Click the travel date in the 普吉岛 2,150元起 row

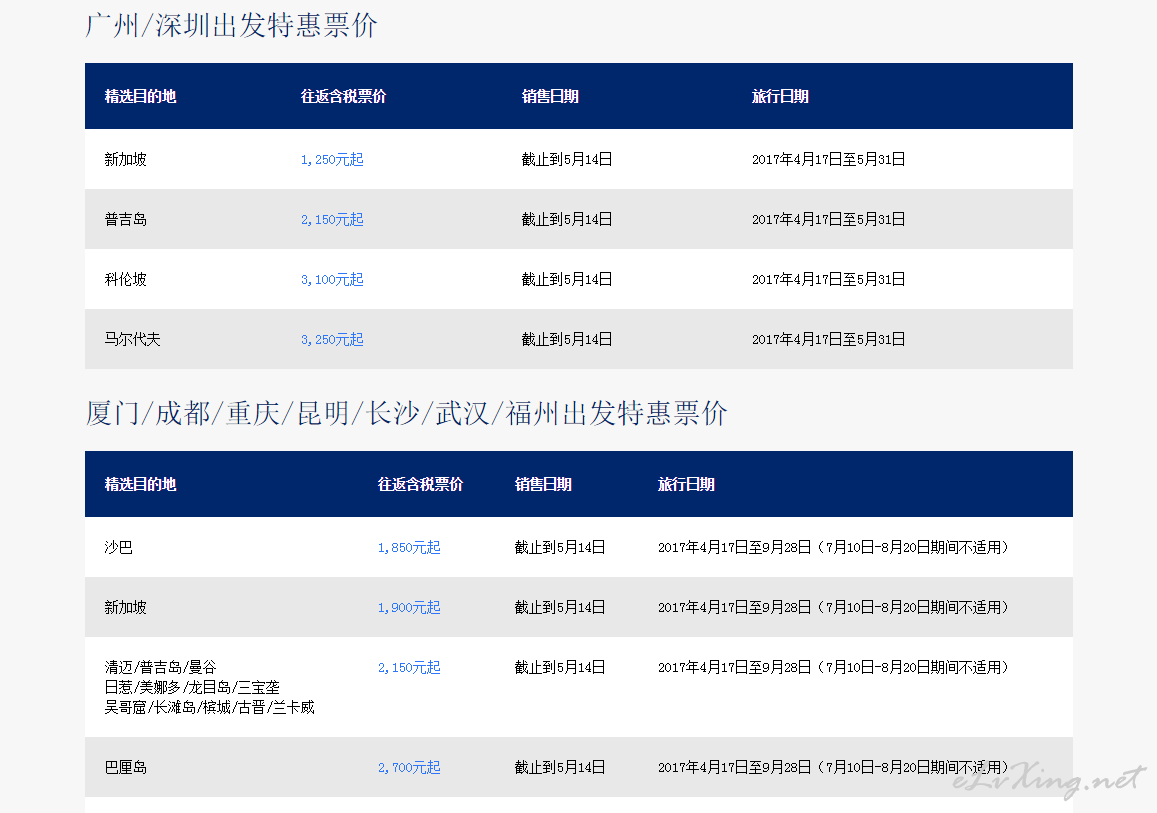click(829, 219)
